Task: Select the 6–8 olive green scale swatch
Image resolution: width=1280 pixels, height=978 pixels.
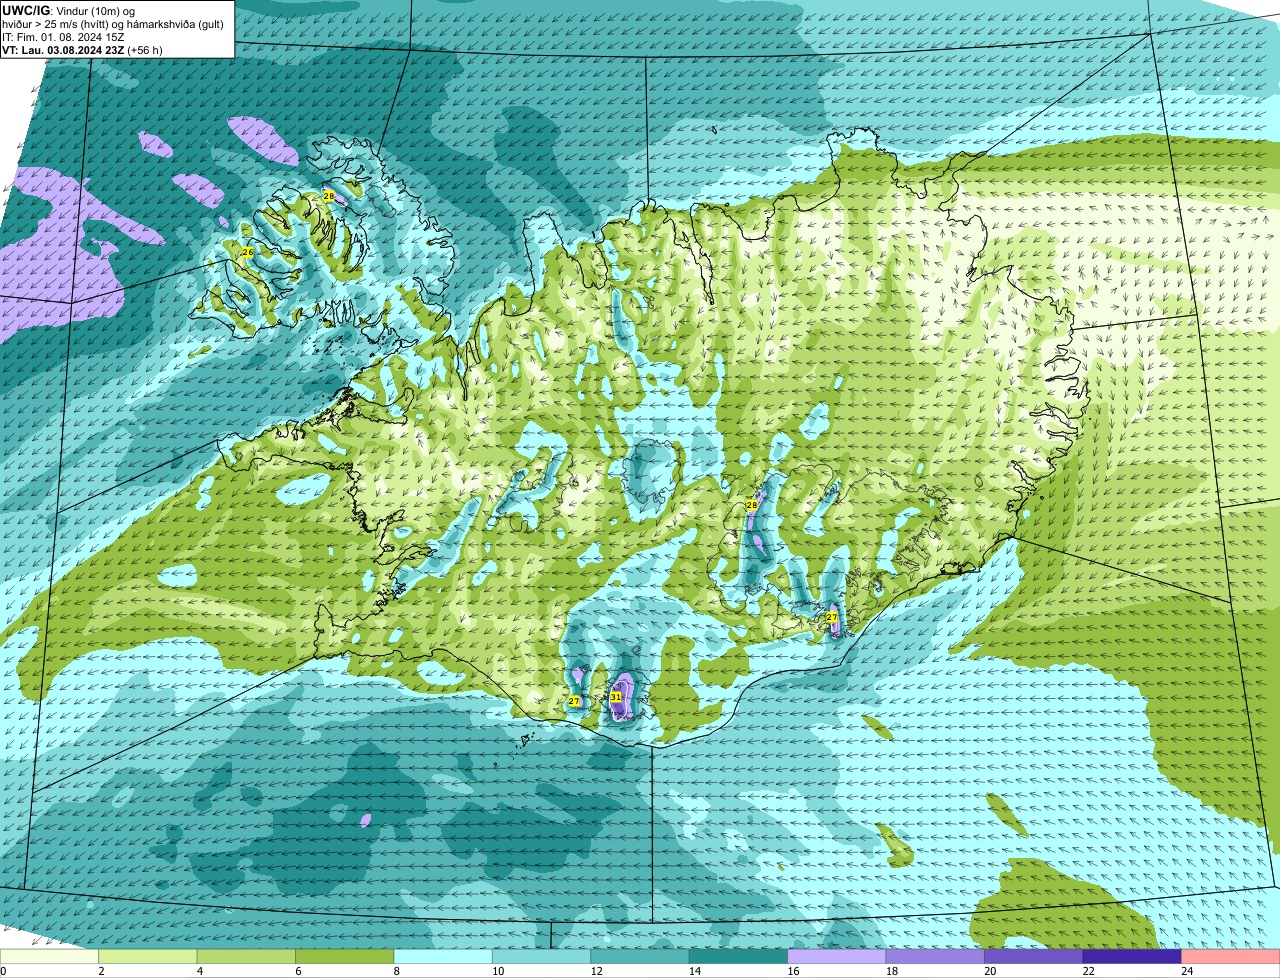Action: click(345, 956)
